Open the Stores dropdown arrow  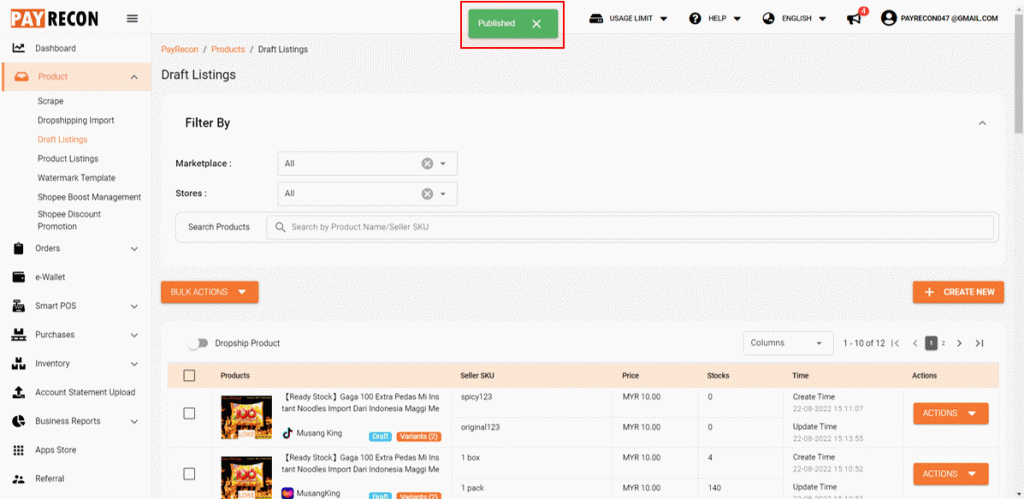click(443, 193)
